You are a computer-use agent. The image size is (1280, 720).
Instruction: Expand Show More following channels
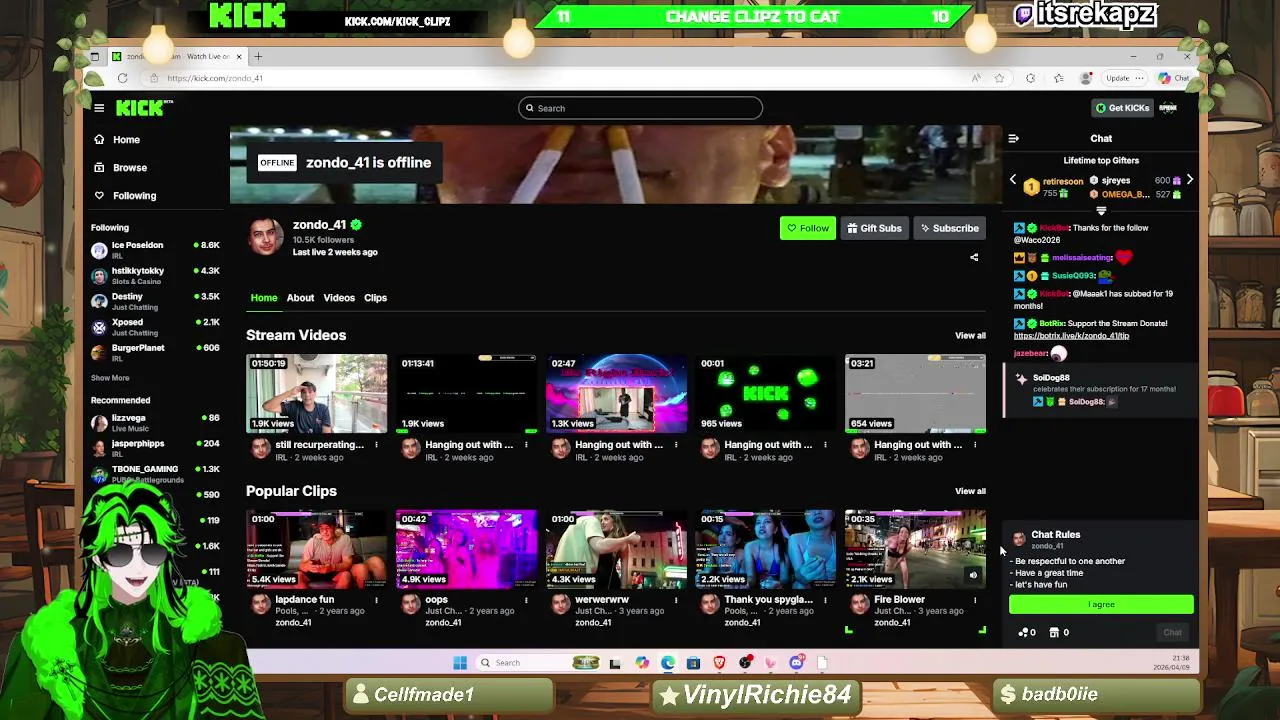(x=110, y=378)
